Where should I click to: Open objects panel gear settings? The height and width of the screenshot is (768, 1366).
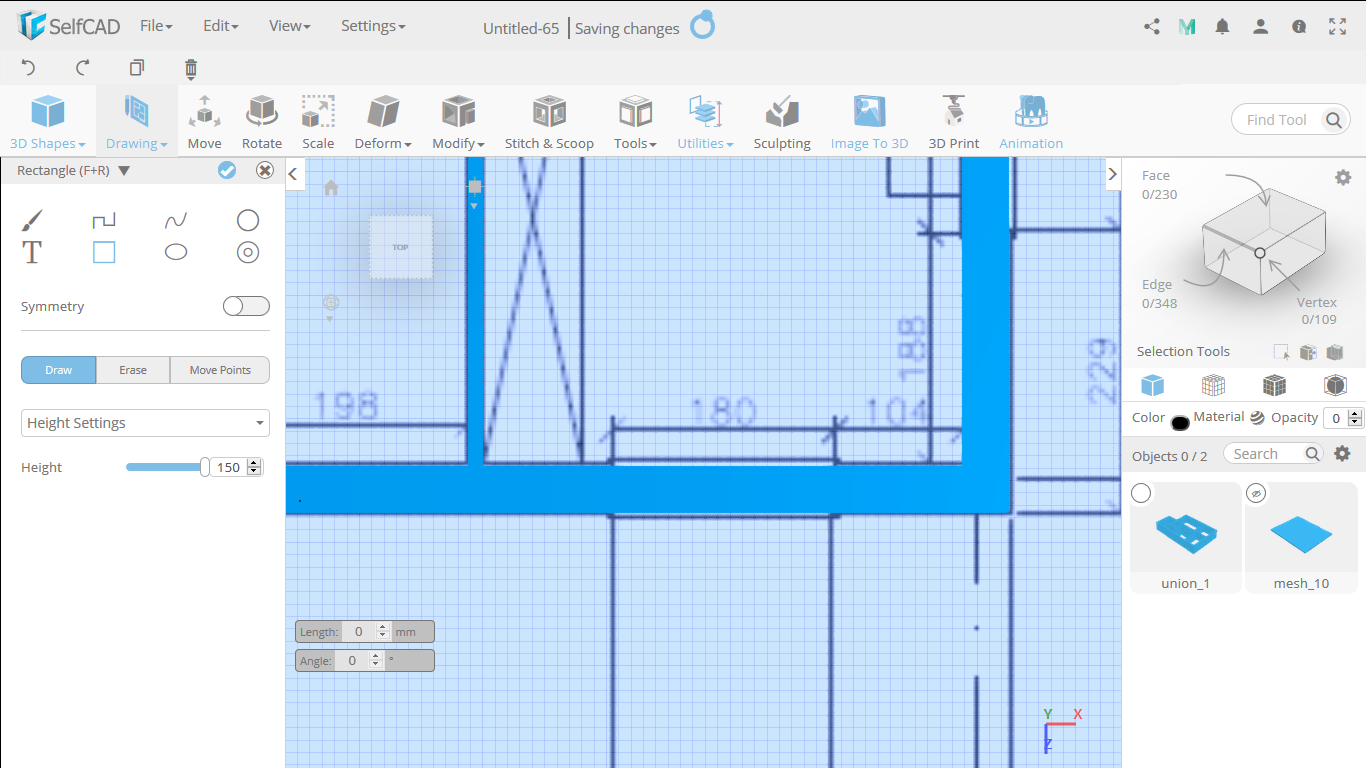point(1343,454)
